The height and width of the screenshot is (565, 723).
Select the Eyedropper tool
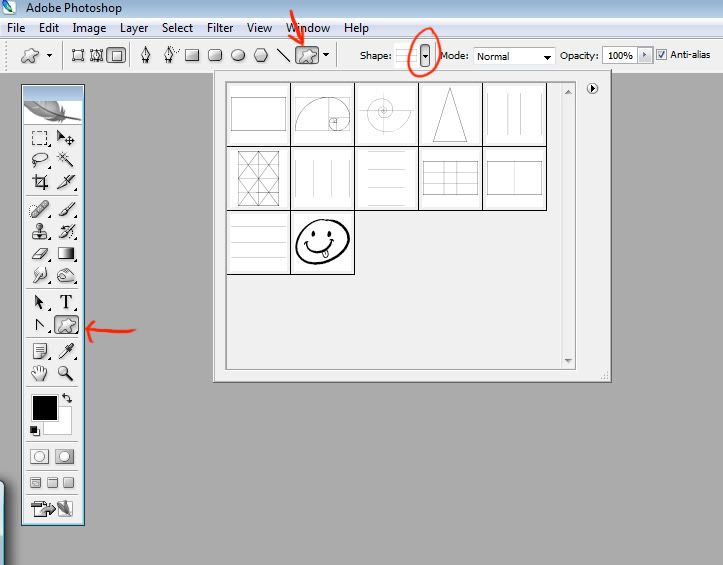[x=65, y=351]
